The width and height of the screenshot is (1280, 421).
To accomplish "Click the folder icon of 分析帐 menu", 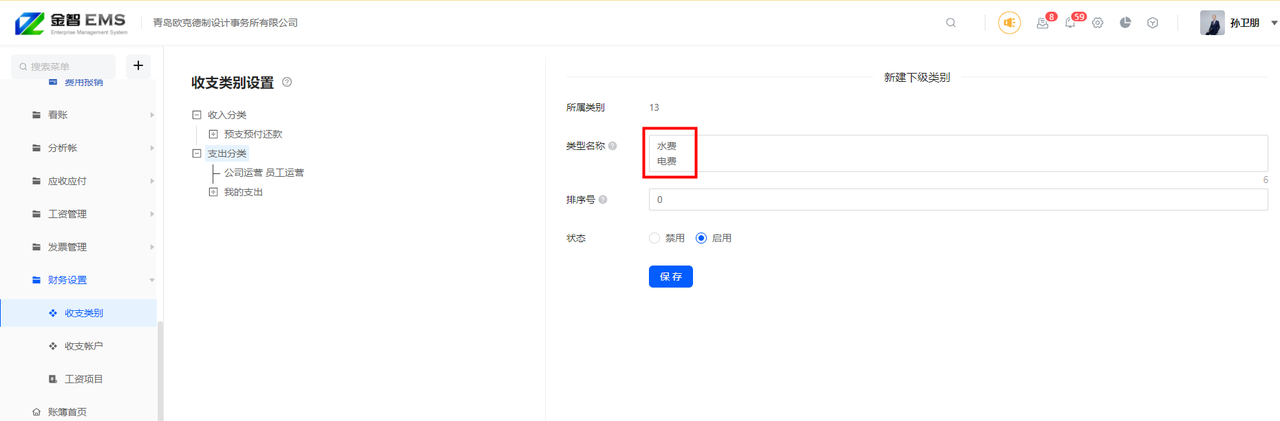I will [37, 148].
